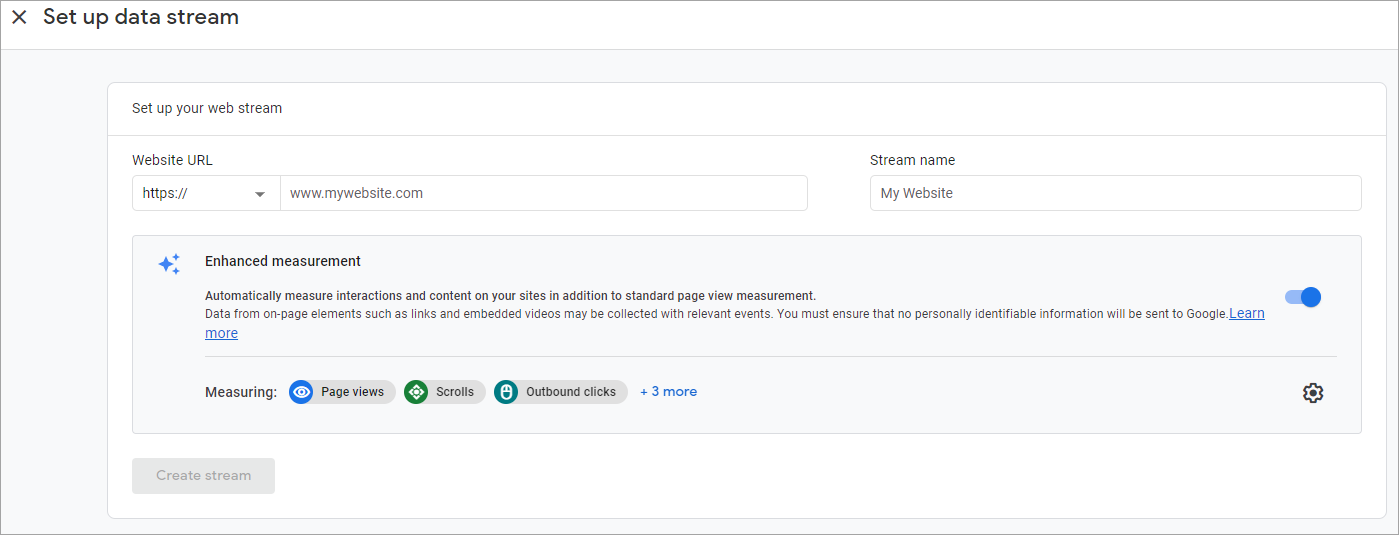Click the Enhanced measurement sparkle icon
Image resolution: width=1399 pixels, height=535 pixels.
tap(169, 264)
